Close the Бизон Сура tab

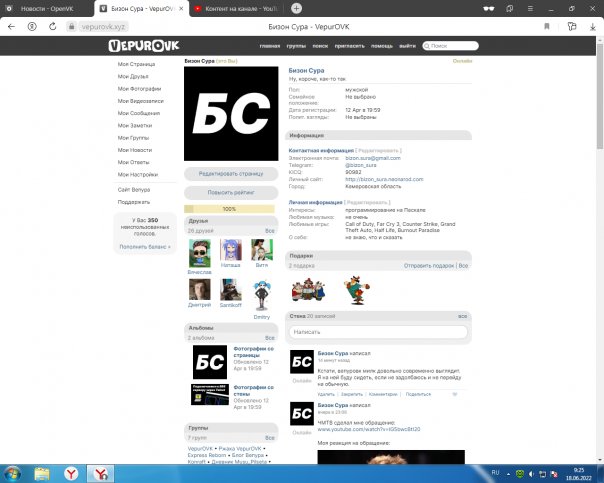pos(181,8)
